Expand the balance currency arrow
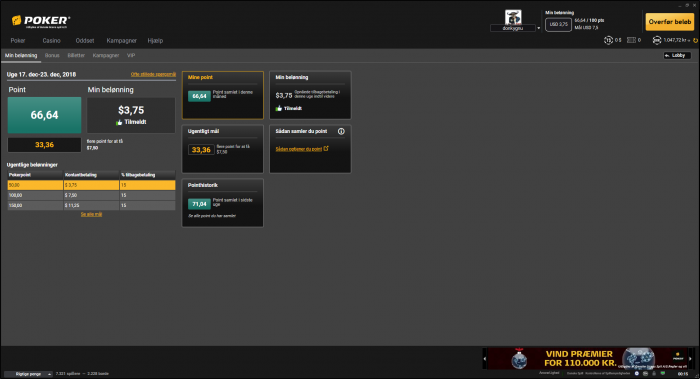Viewport: 700px width, 379px height. (690, 41)
